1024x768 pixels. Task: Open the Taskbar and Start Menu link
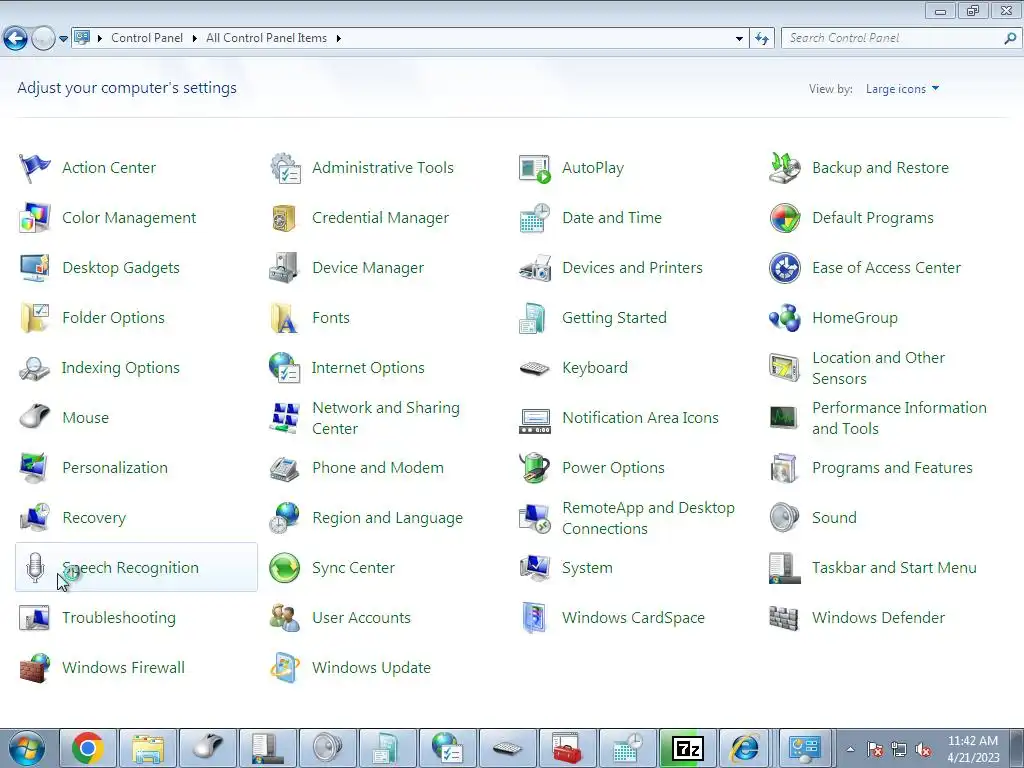pyautogui.click(x=894, y=568)
